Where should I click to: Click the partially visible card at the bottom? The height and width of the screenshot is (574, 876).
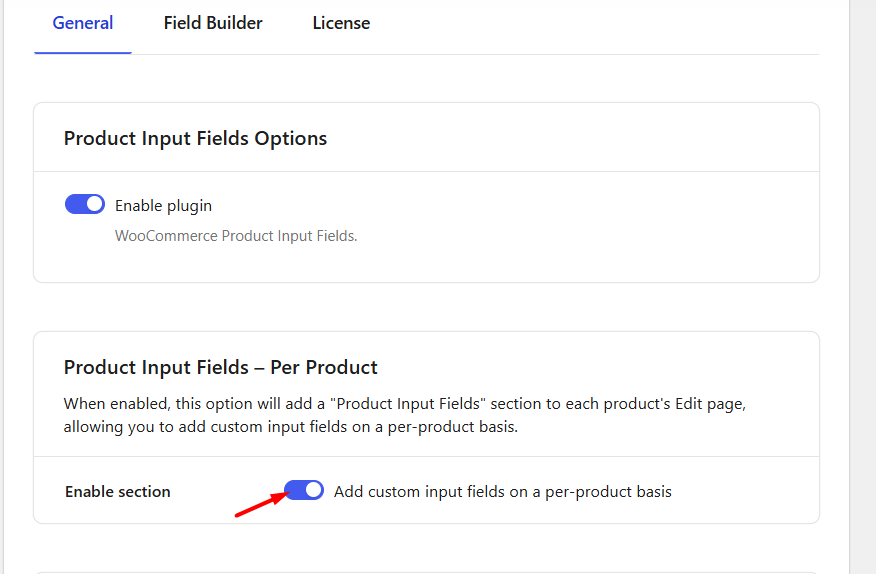coord(426,569)
